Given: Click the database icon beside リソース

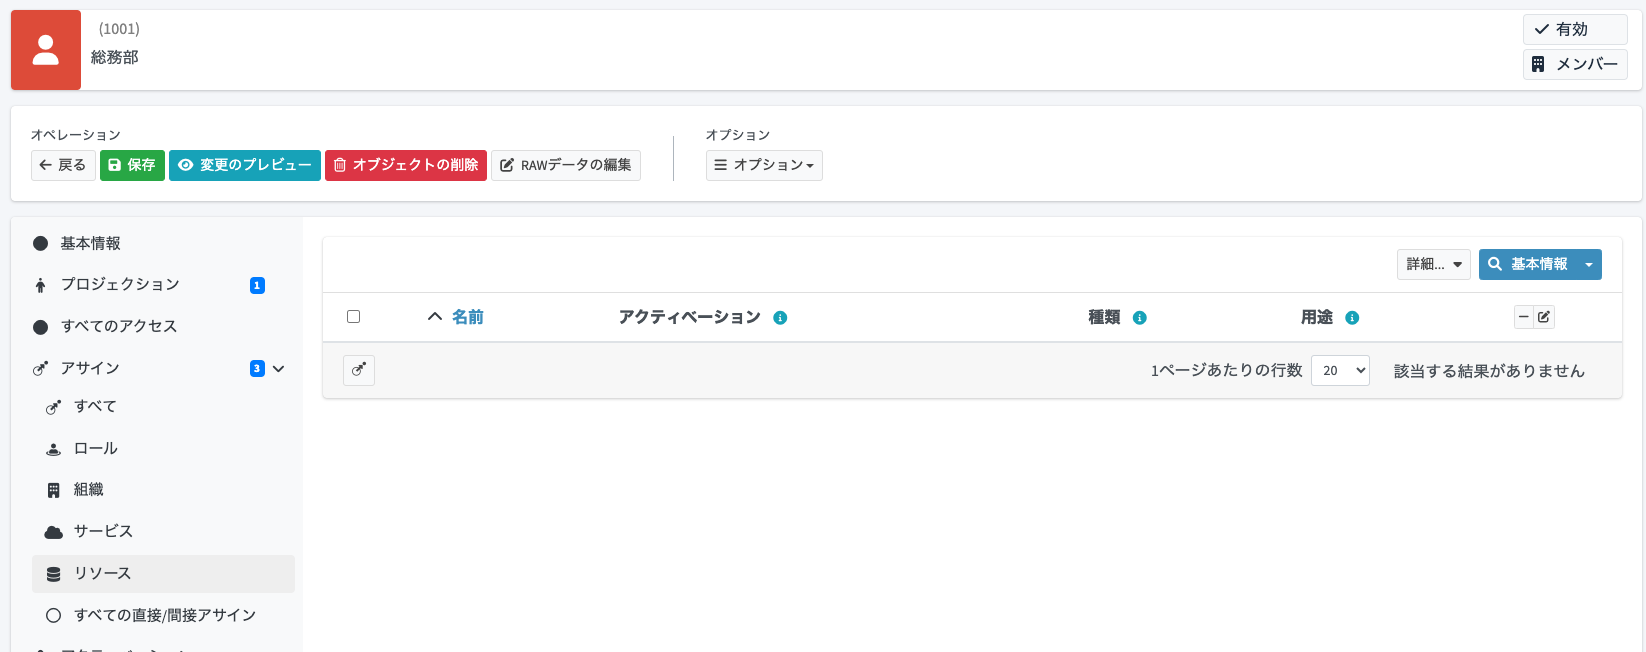Looking at the screenshot, I should (54, 574).
